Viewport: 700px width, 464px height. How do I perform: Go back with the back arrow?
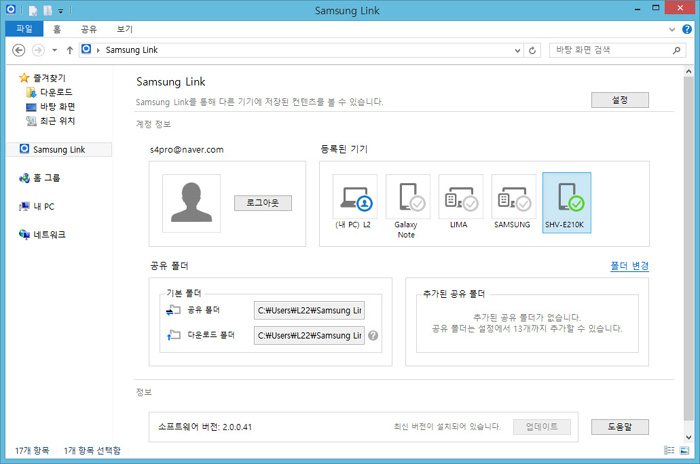click(18, 50)
